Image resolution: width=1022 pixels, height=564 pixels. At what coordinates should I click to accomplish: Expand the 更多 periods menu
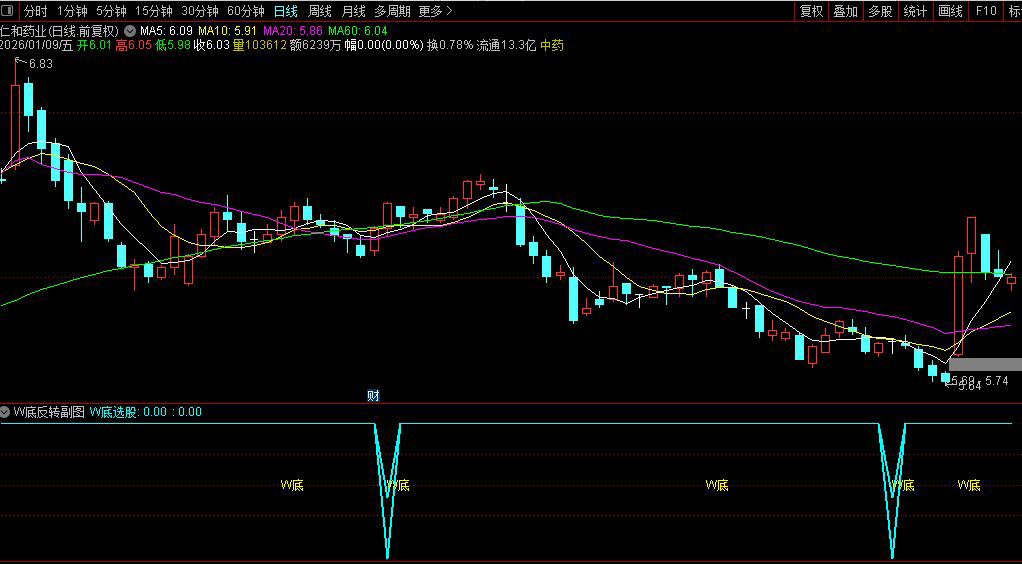click(435, 11)
